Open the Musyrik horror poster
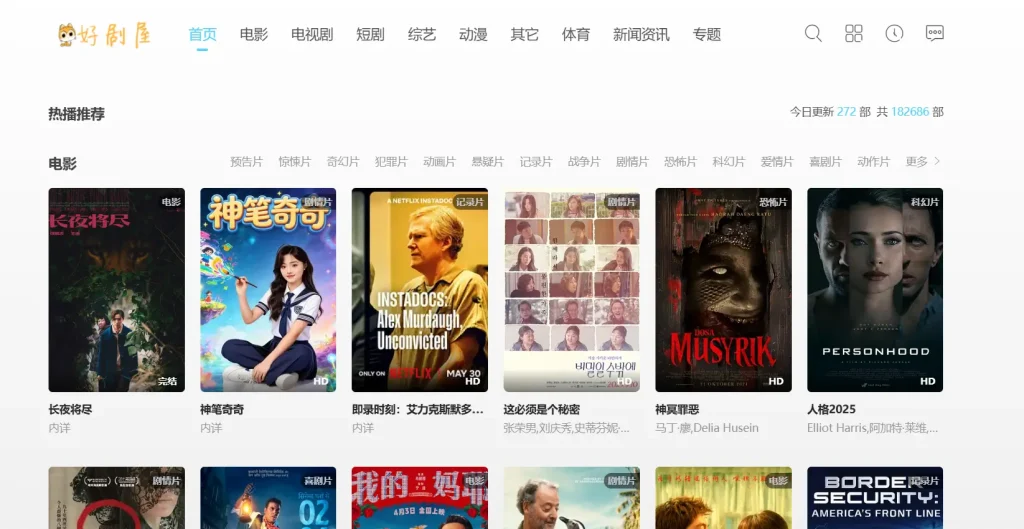This screenshot has width=1024, height=529. pyautogui.click(x=724, y=290)
